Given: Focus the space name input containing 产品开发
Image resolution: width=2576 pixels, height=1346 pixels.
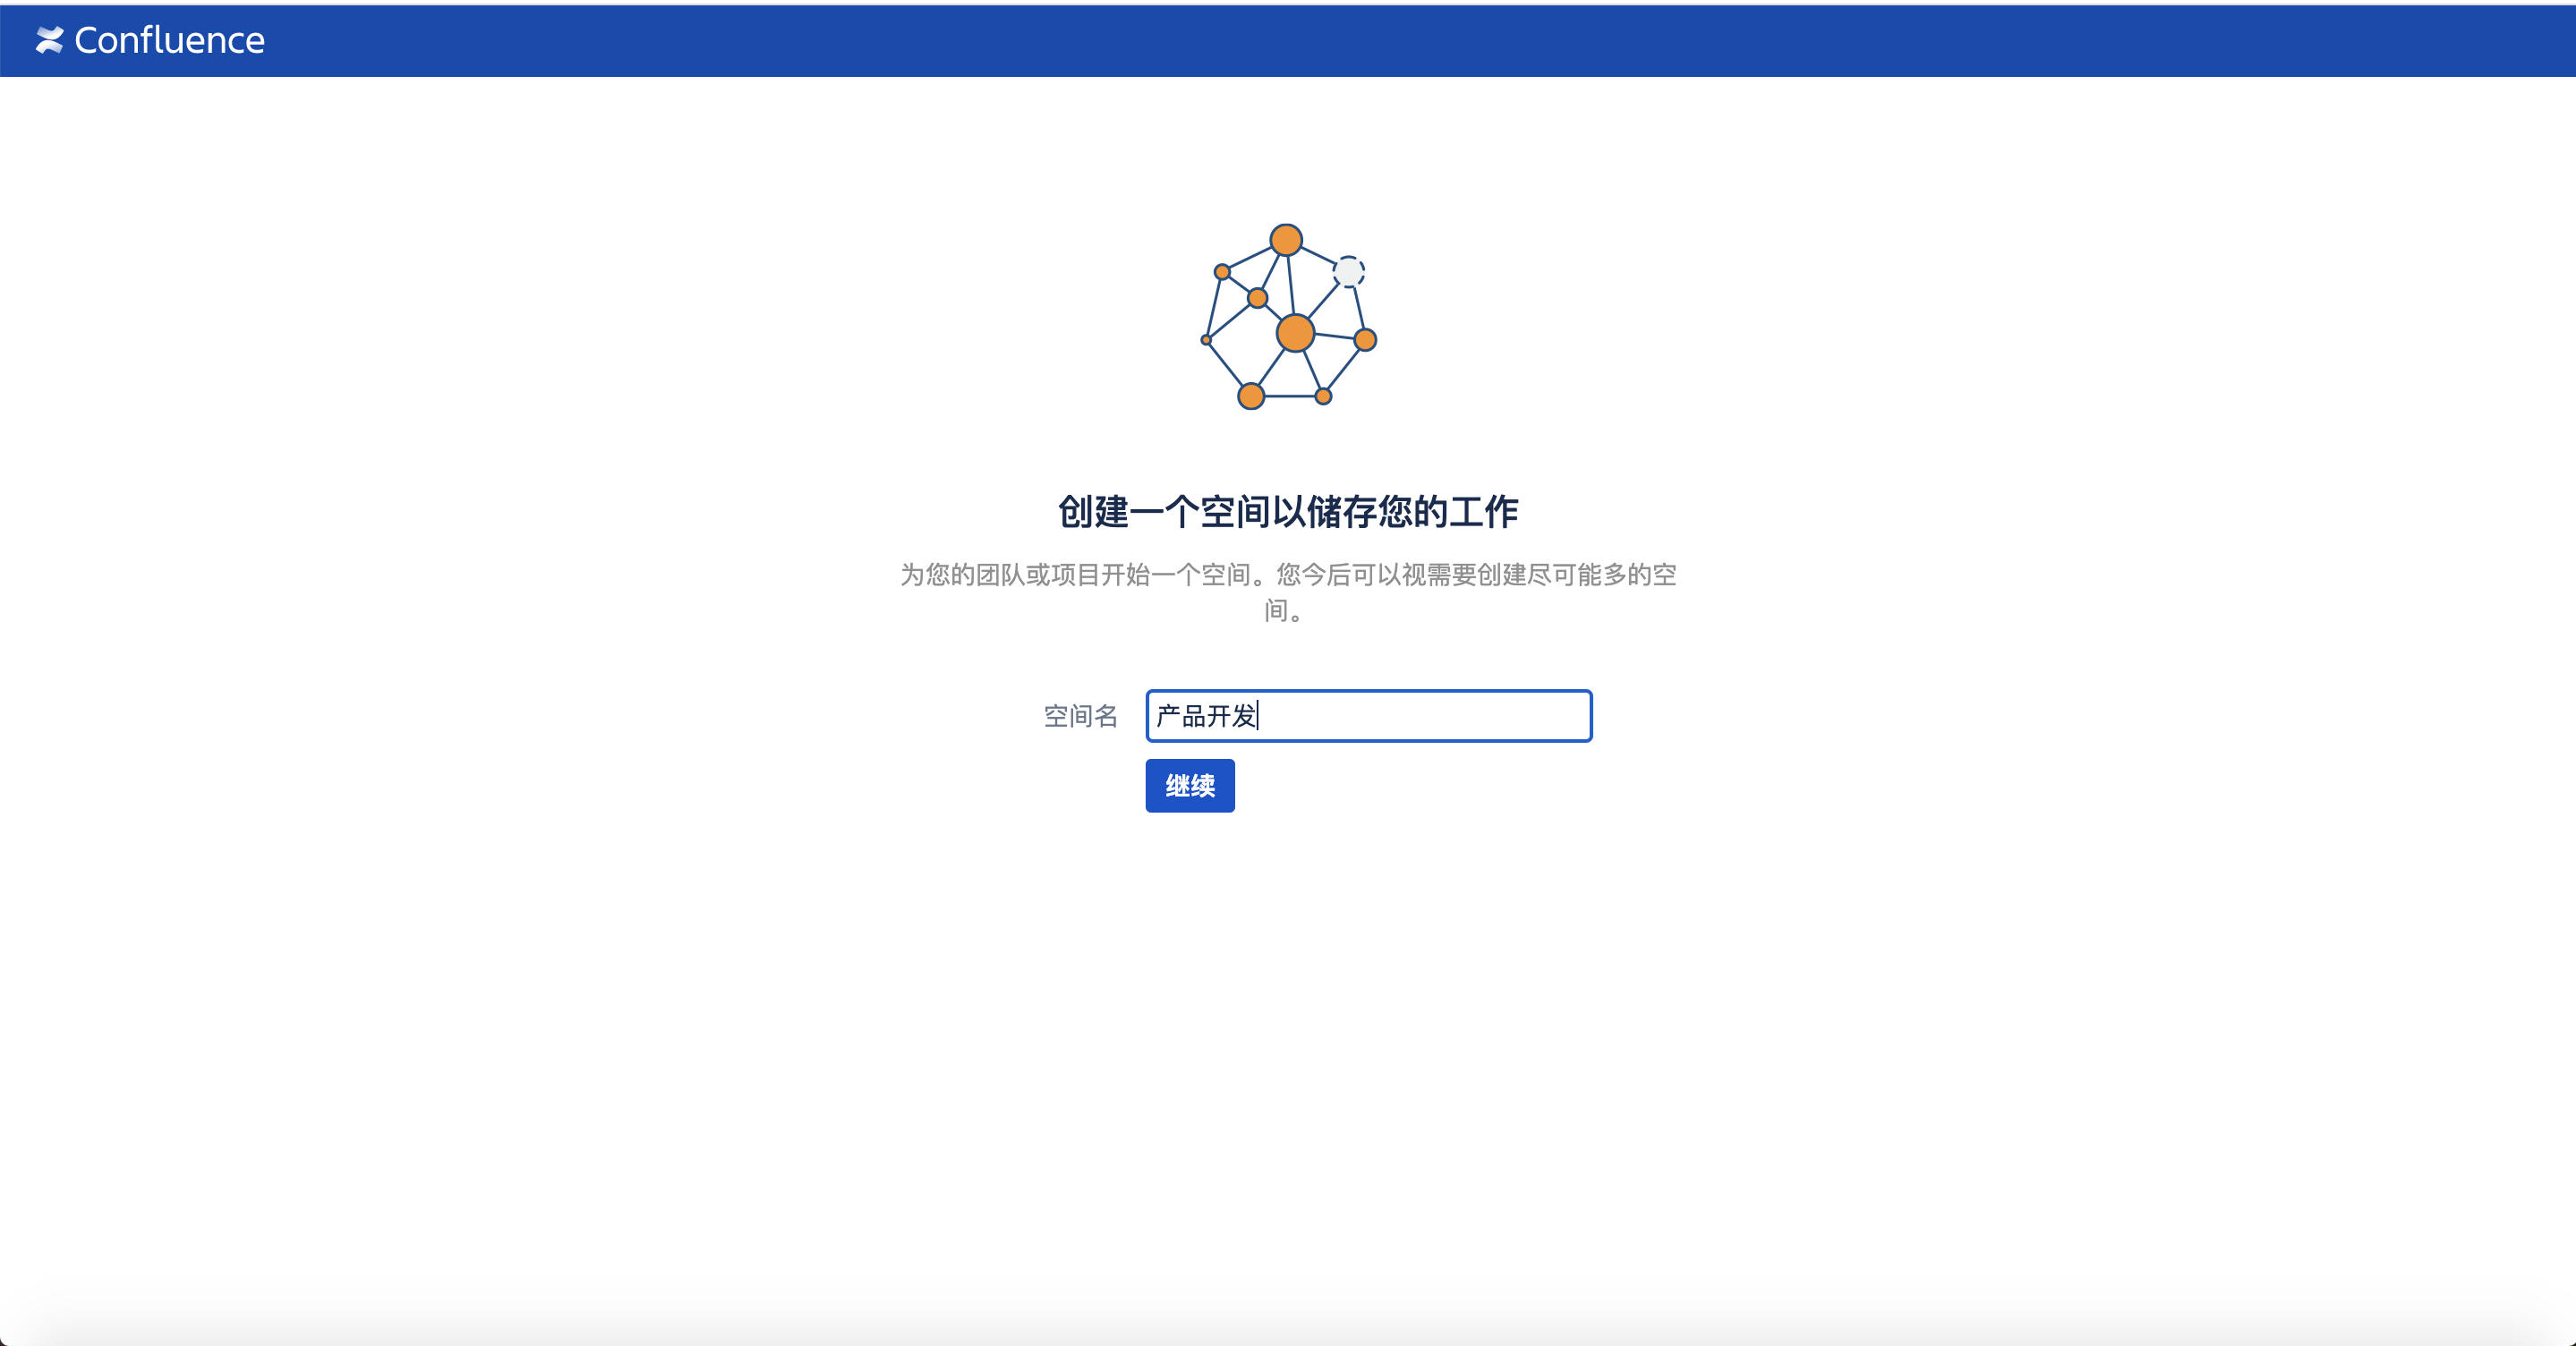Looking at the screenshot, I should pos(1368,716).
